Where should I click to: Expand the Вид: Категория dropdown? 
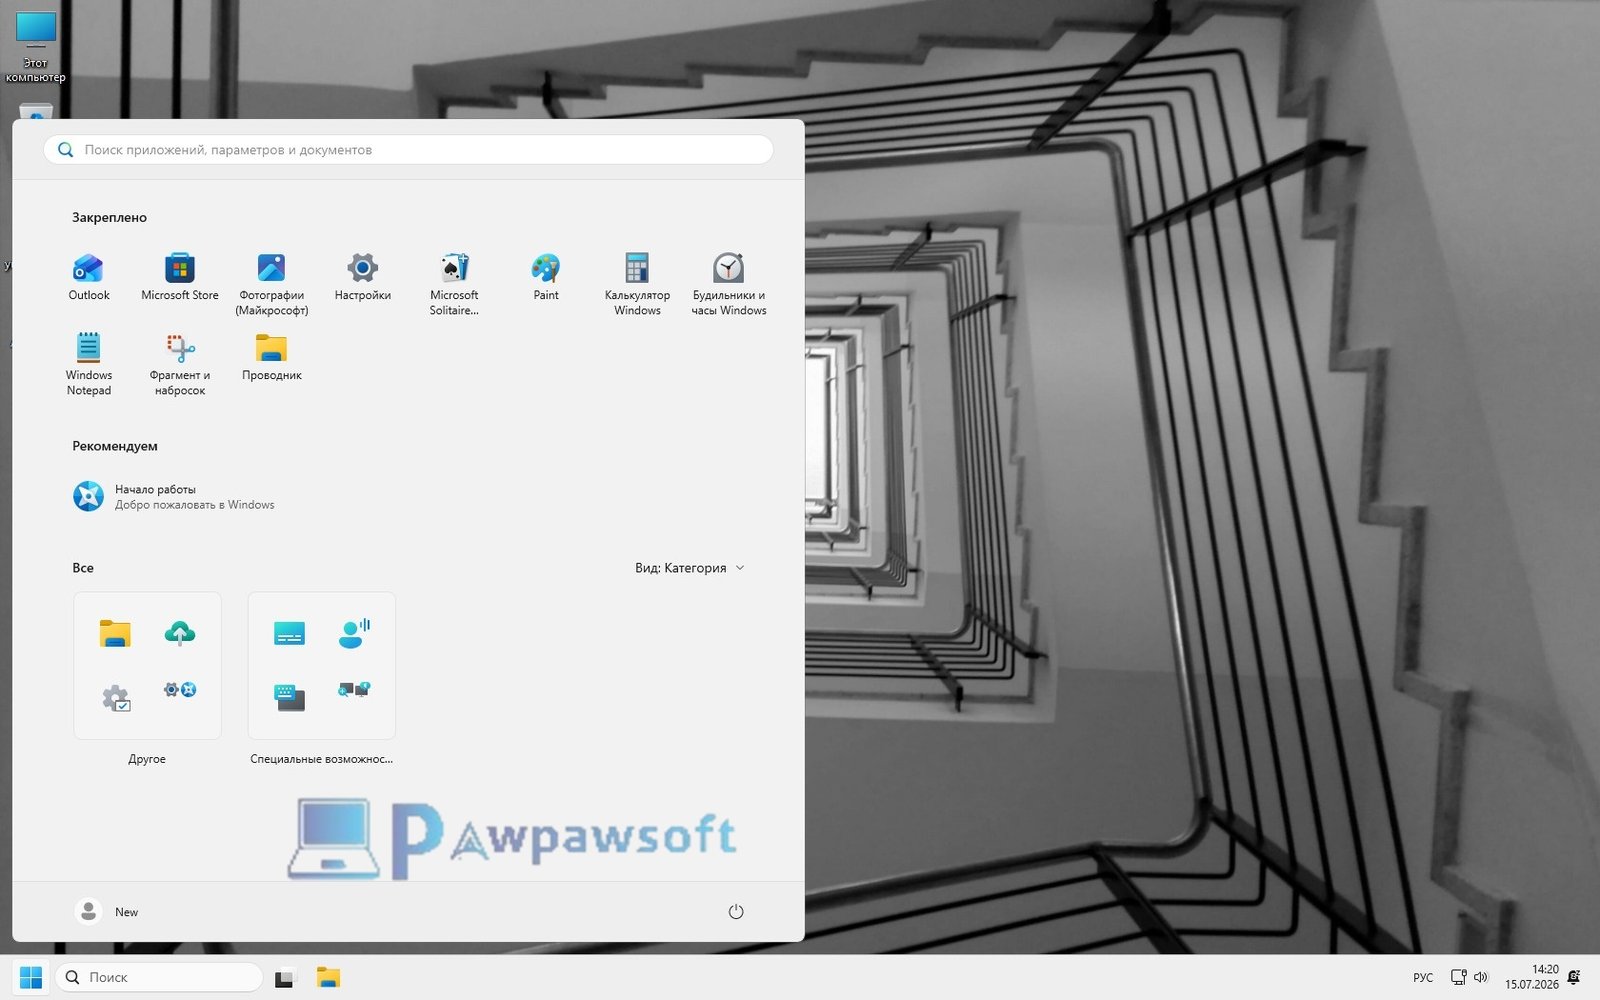pos(690,568)
